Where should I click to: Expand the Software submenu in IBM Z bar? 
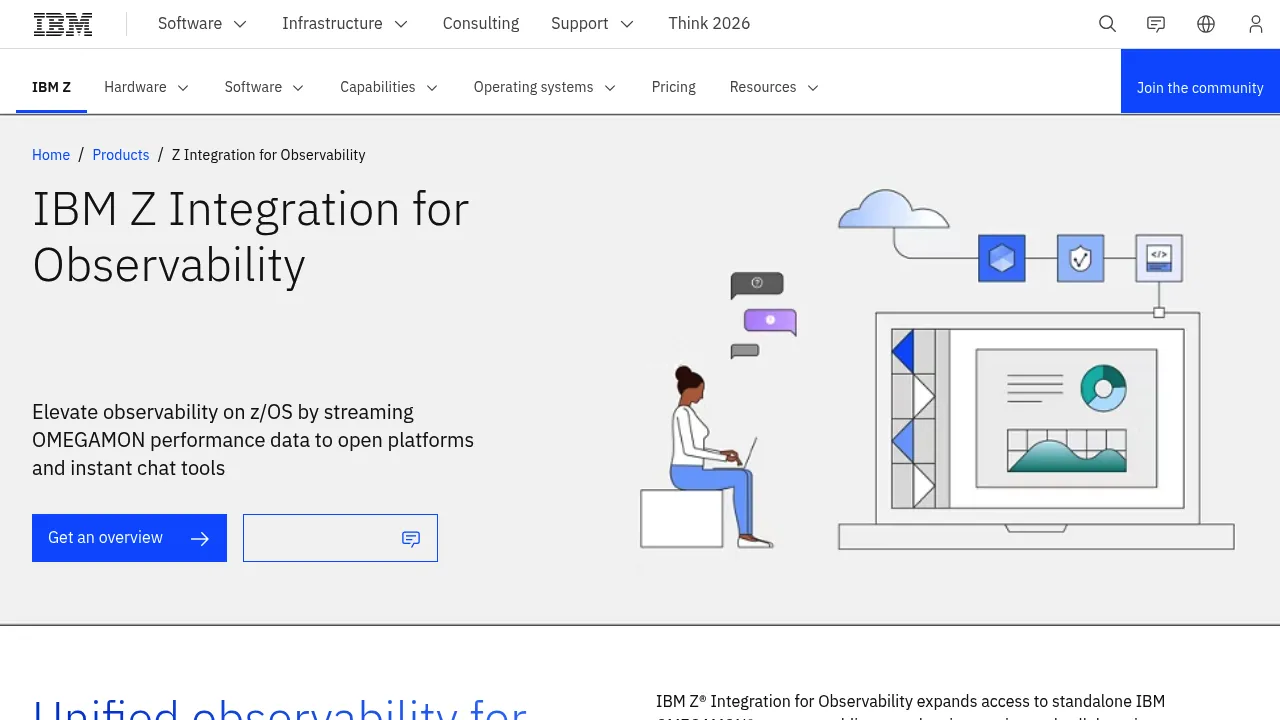[265, 87]
